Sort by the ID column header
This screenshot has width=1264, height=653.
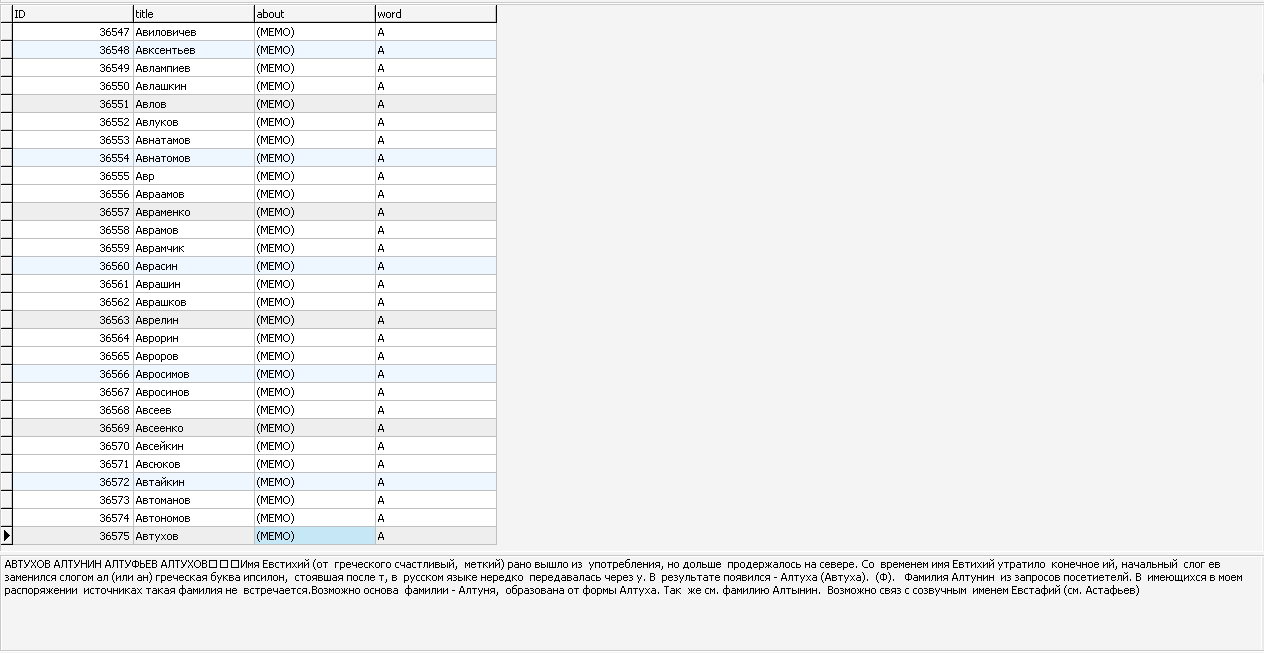click(x=72, y=14)
